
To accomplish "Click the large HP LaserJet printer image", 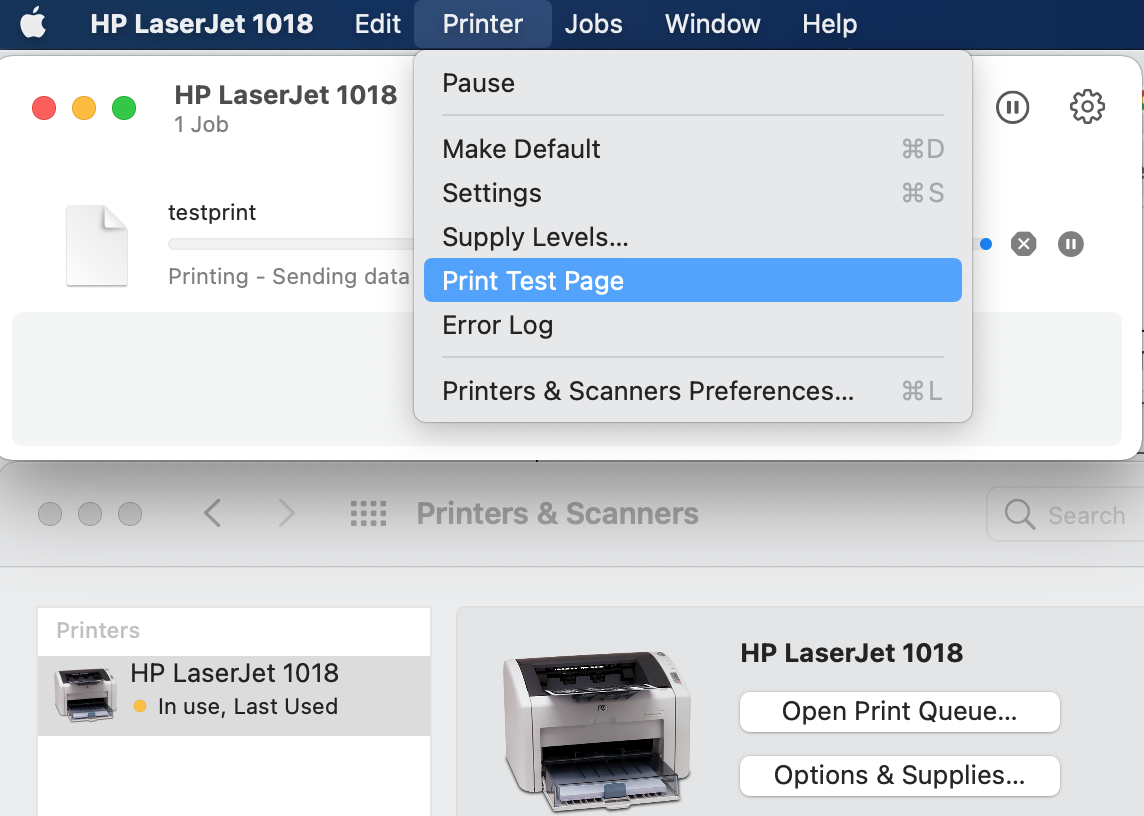I will [x=596, y=732].
